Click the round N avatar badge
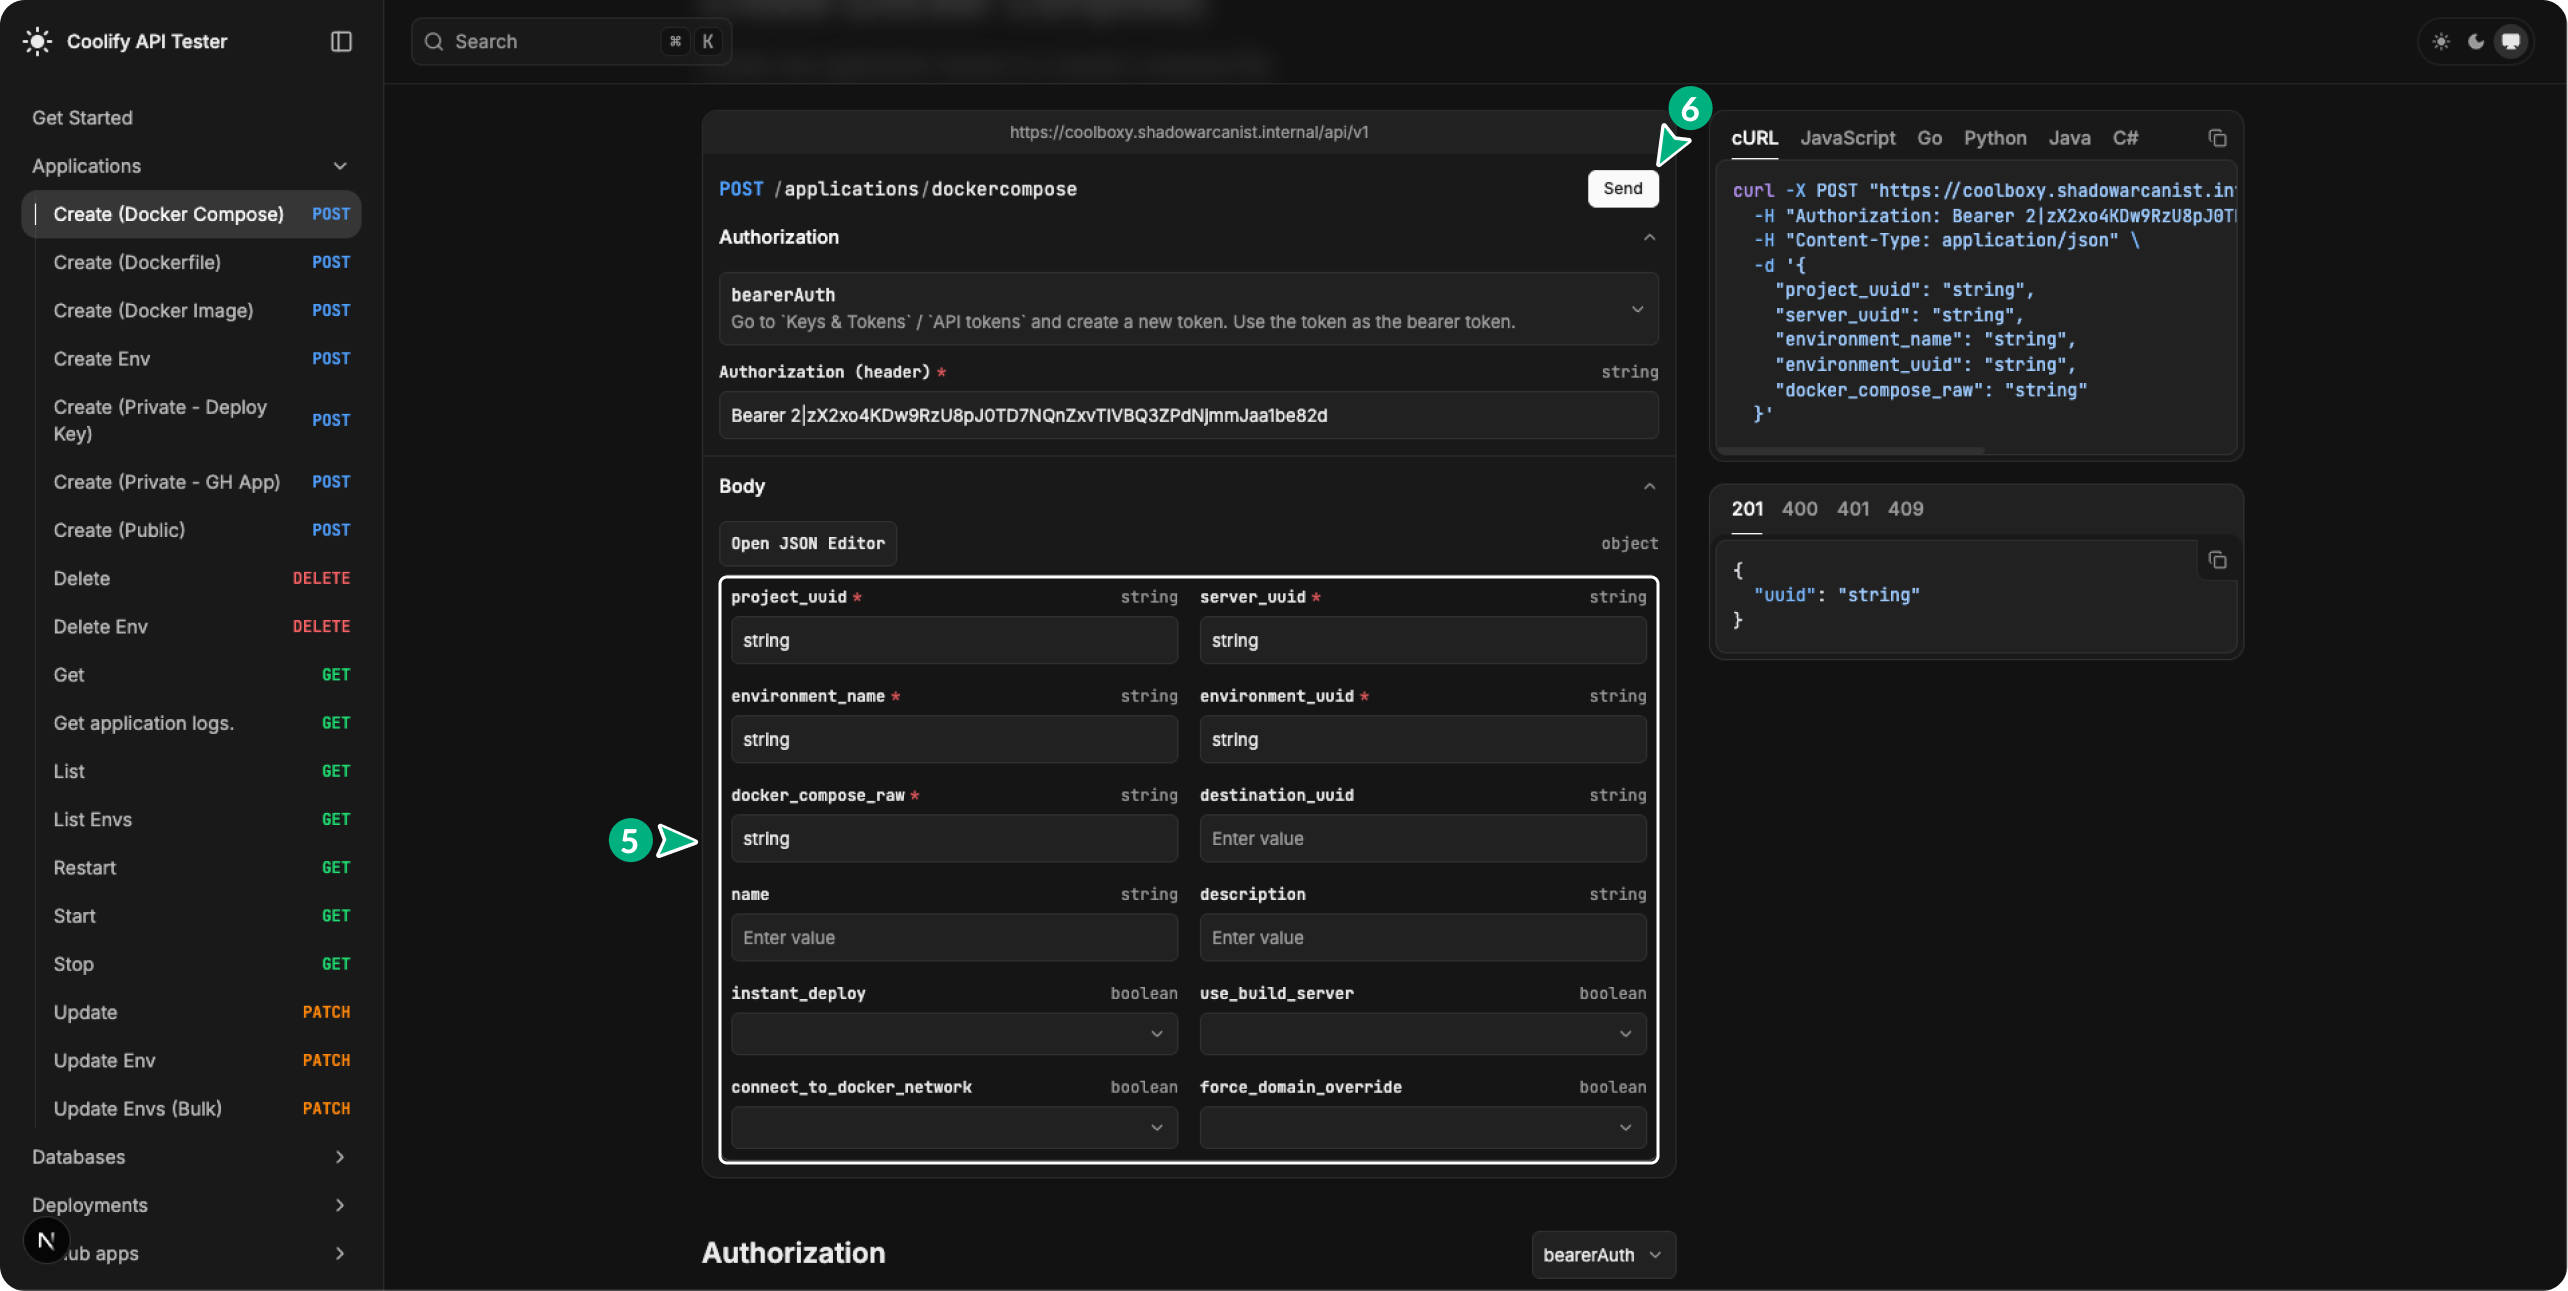 tap(46, 1241)
